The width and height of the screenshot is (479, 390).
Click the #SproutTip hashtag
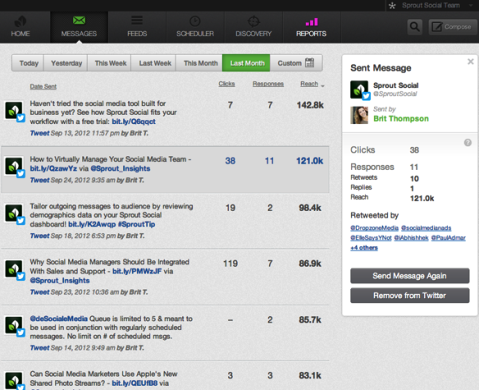pyautogui.click(x=136, y=224)
